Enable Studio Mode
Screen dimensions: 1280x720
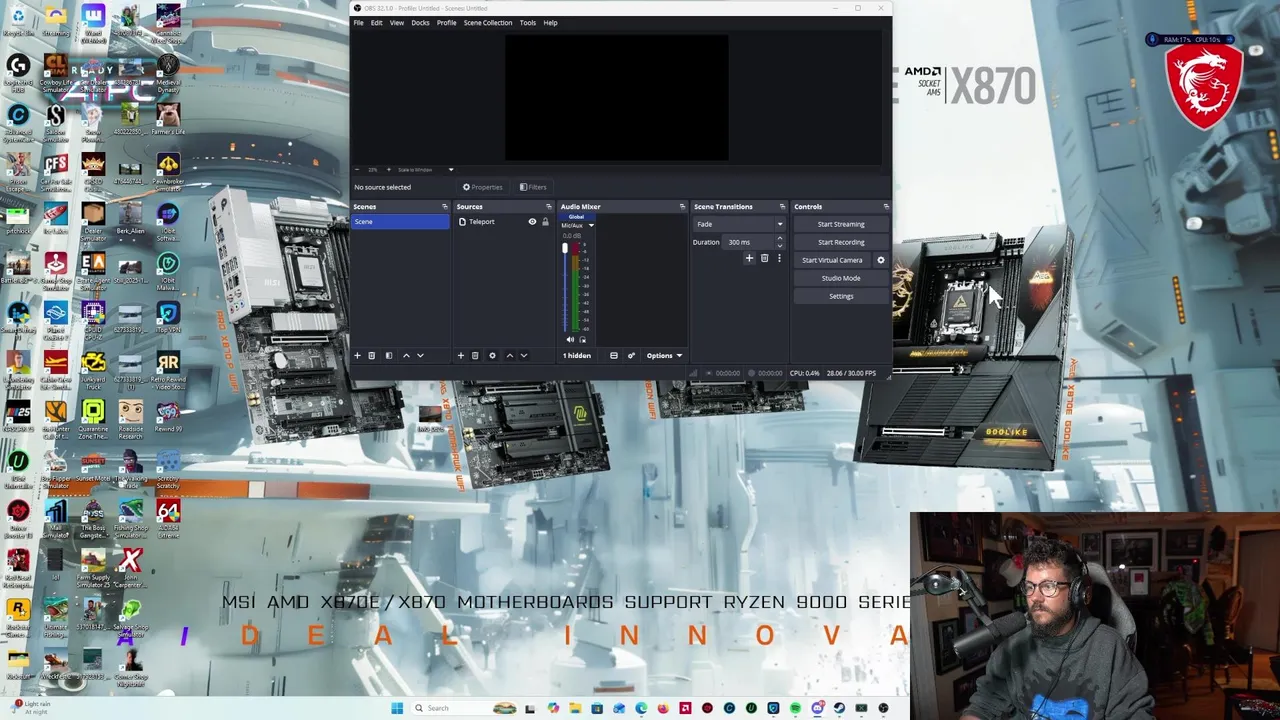click(x=841, y=278)
